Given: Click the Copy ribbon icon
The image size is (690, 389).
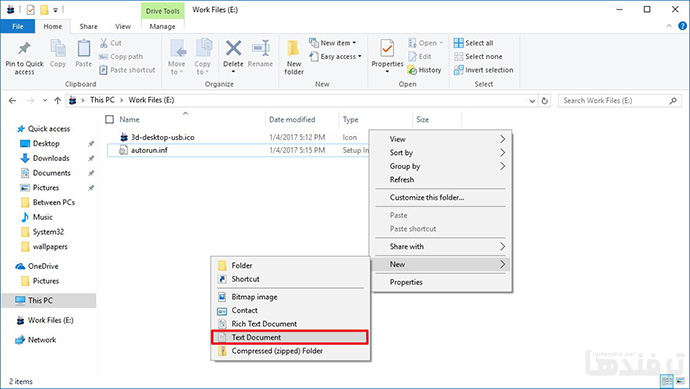Looking at the screenshot, I should [58, 48].
